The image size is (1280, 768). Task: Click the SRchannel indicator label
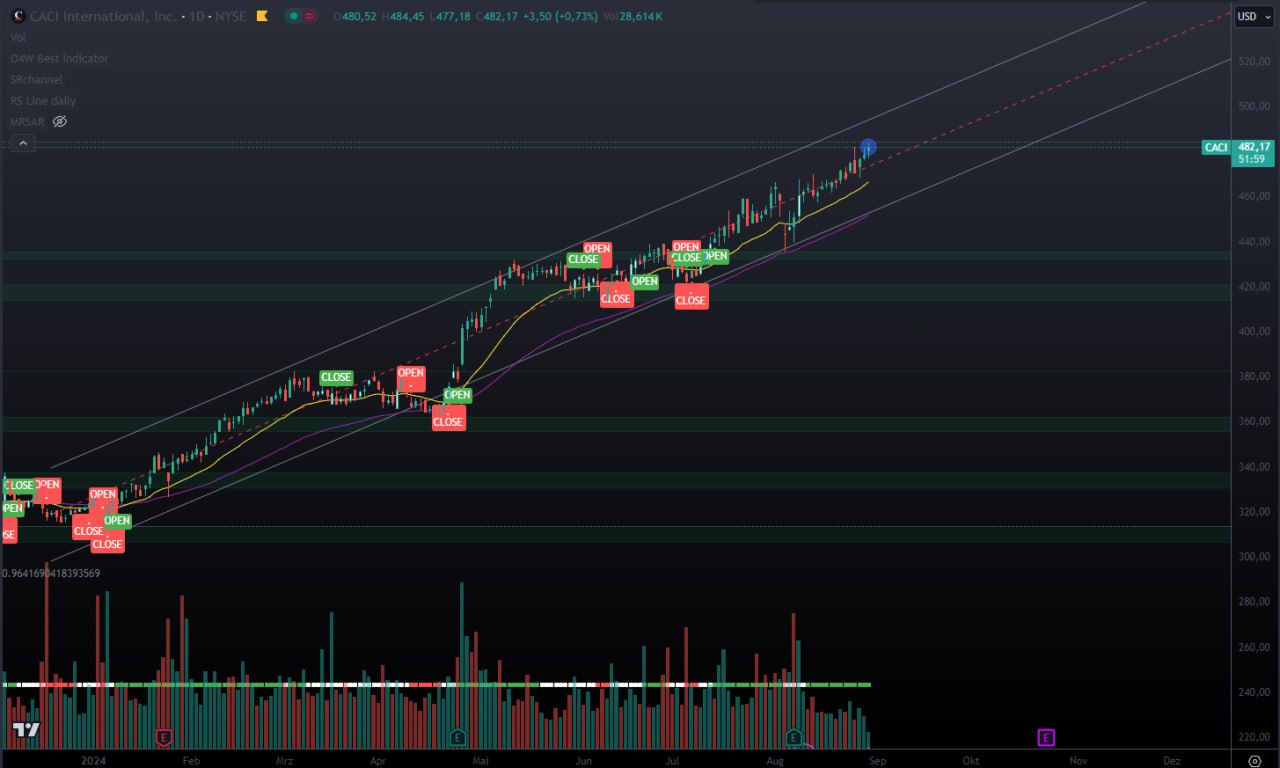click(36, 79)
